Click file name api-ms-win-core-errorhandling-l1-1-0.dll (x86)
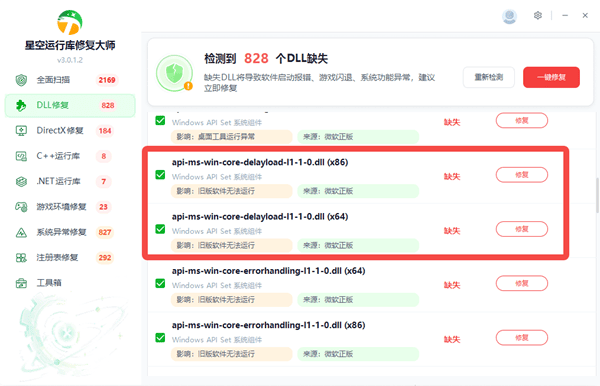600x386 pixels. click(269, 325)
